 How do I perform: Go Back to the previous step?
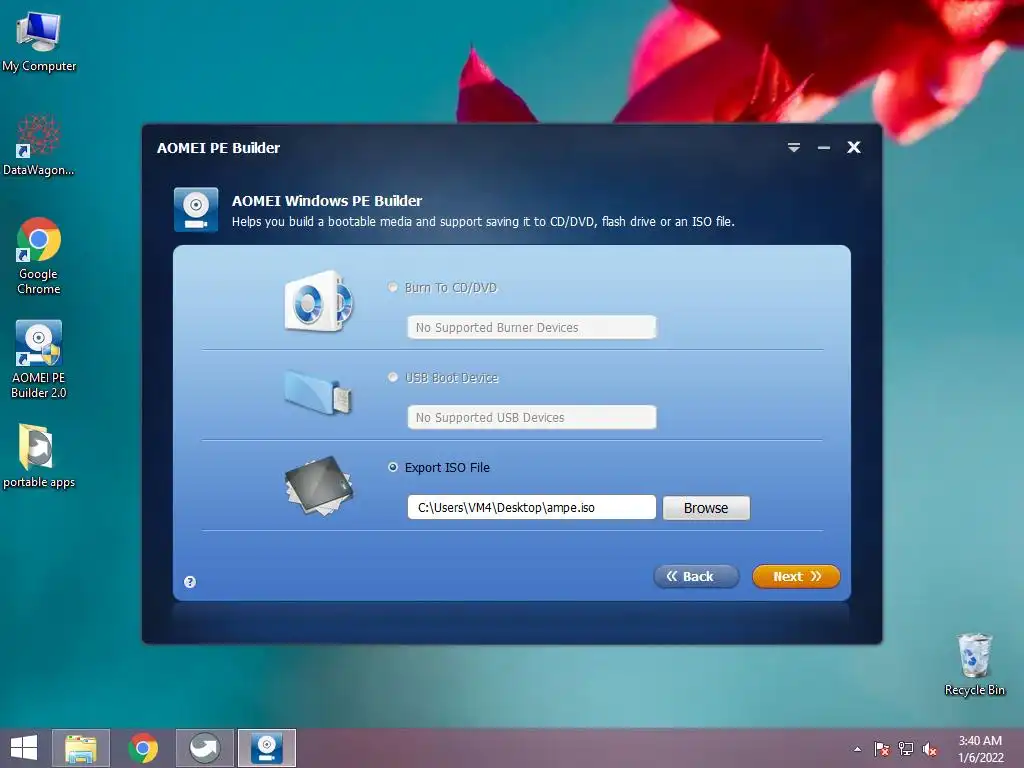696,577
